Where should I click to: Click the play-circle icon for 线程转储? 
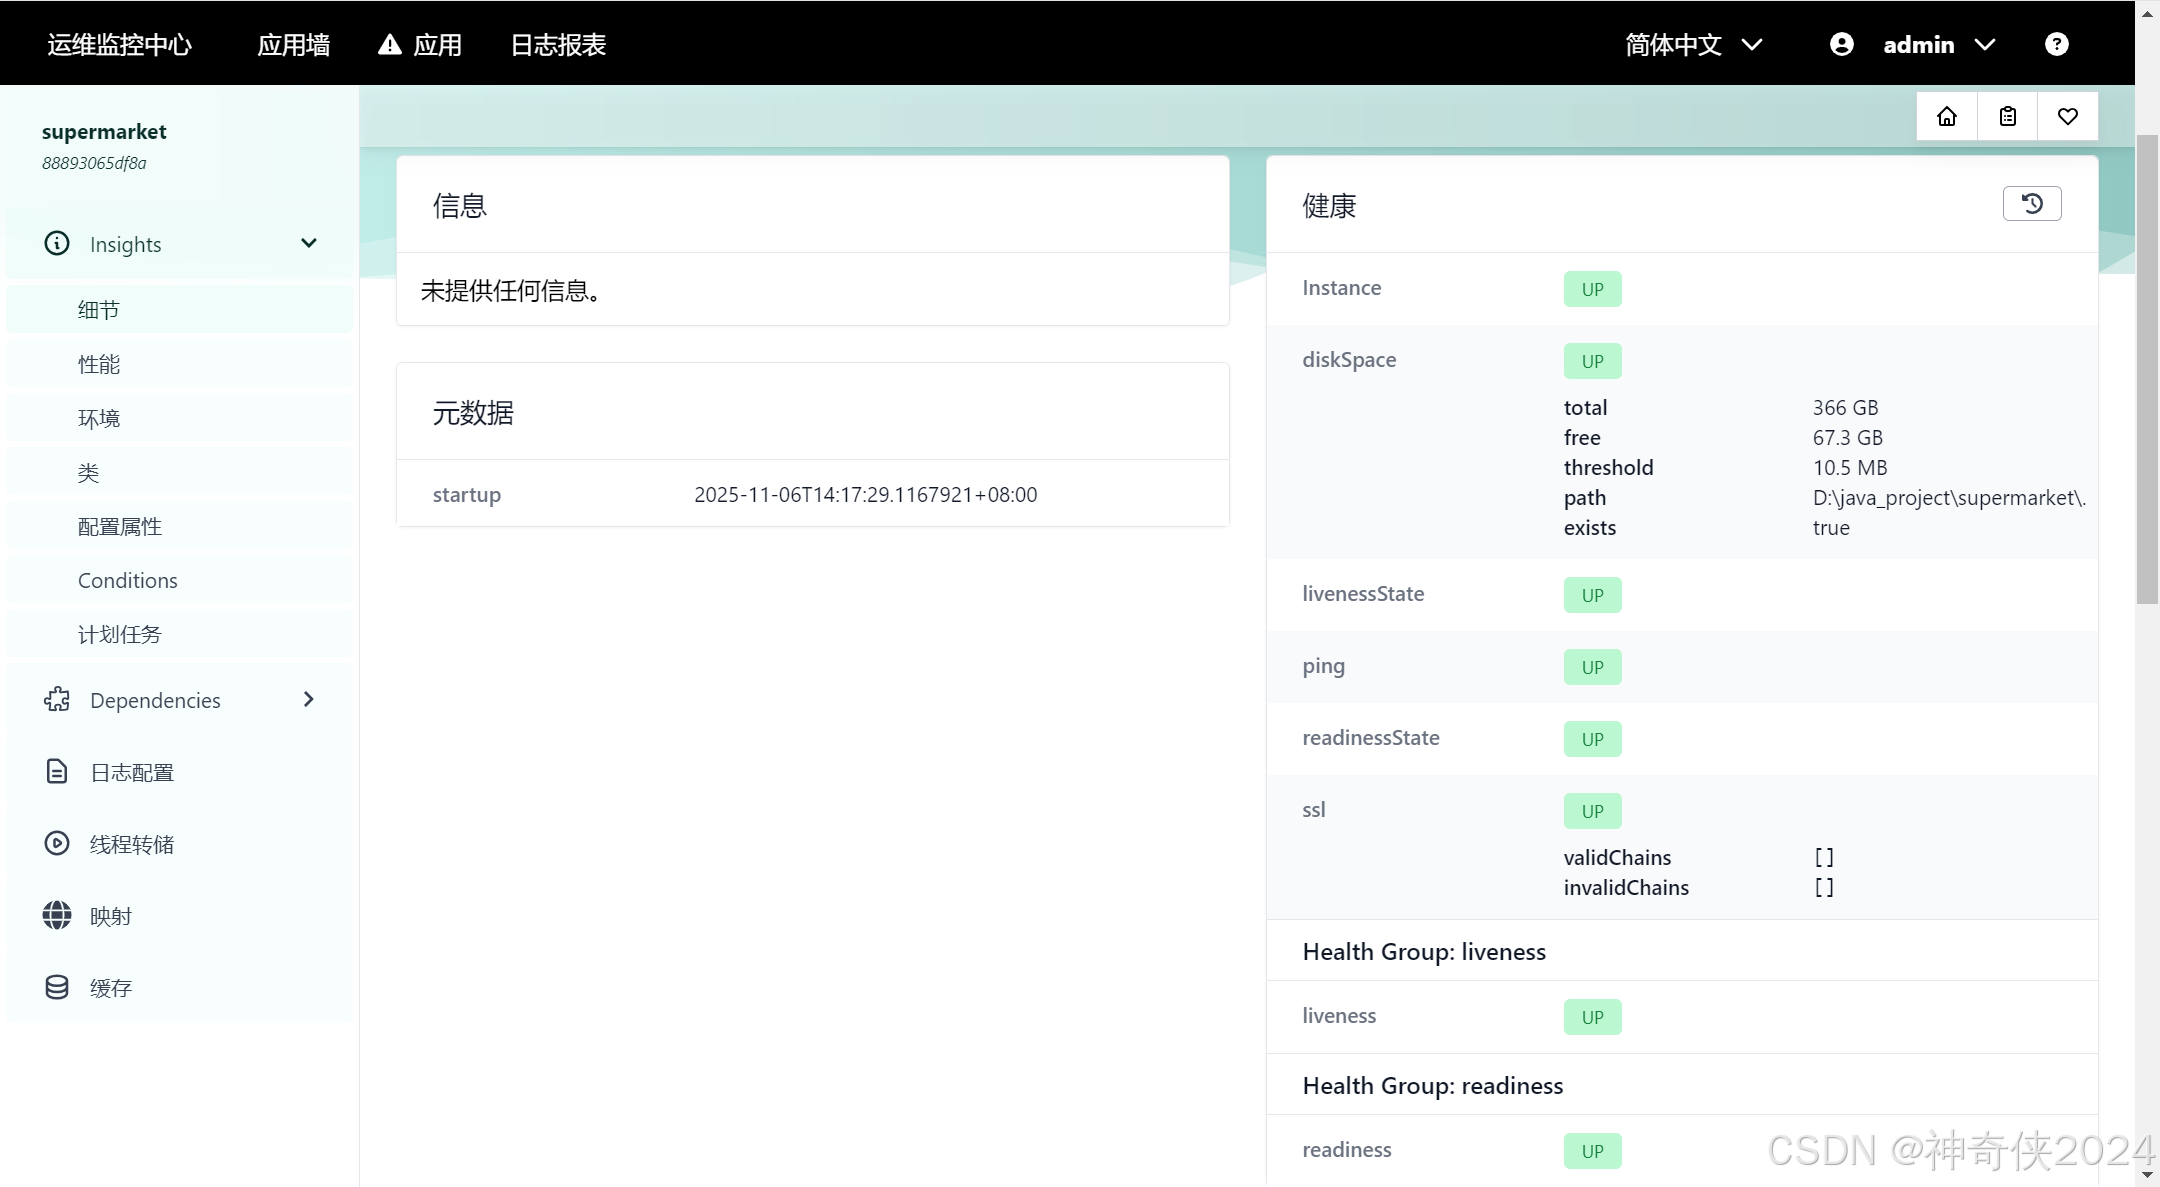tap(57, 844)
